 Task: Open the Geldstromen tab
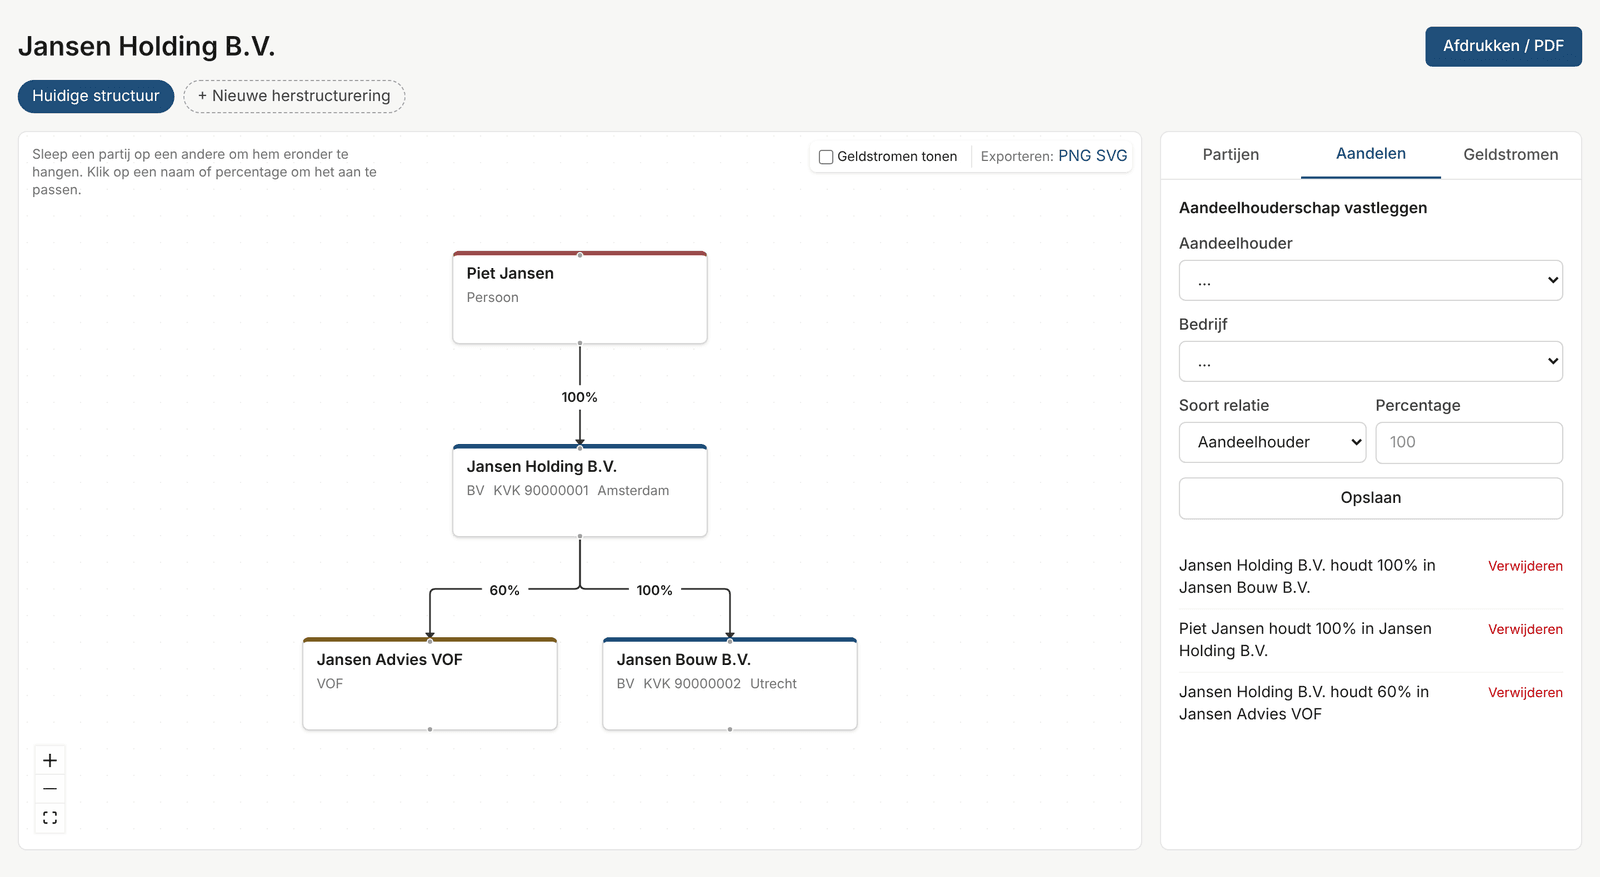click(x=1510, y=155)
